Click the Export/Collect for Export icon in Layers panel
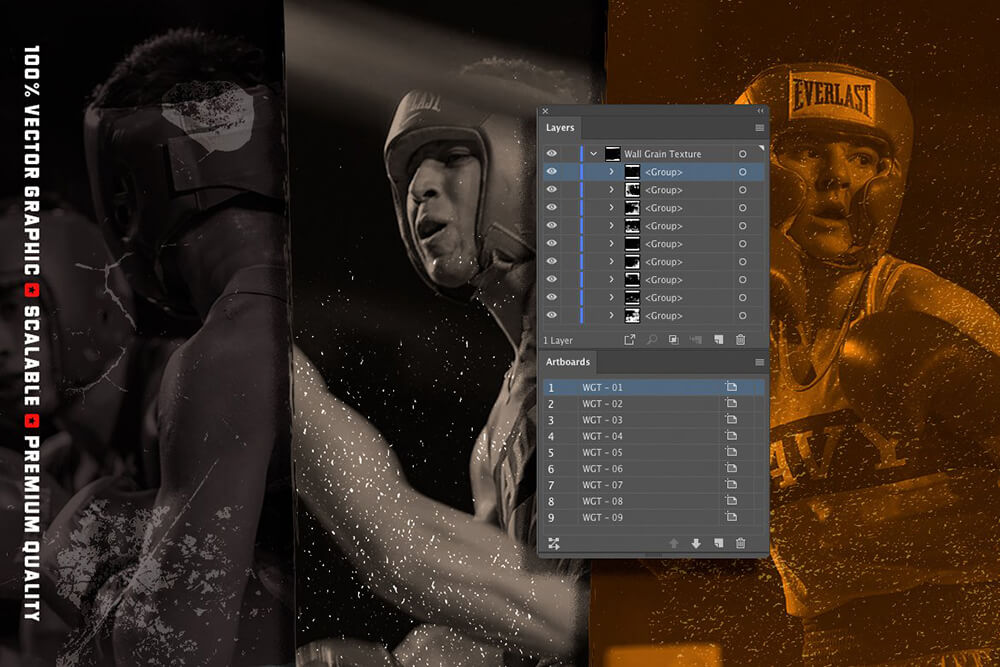 pos(630,340)
